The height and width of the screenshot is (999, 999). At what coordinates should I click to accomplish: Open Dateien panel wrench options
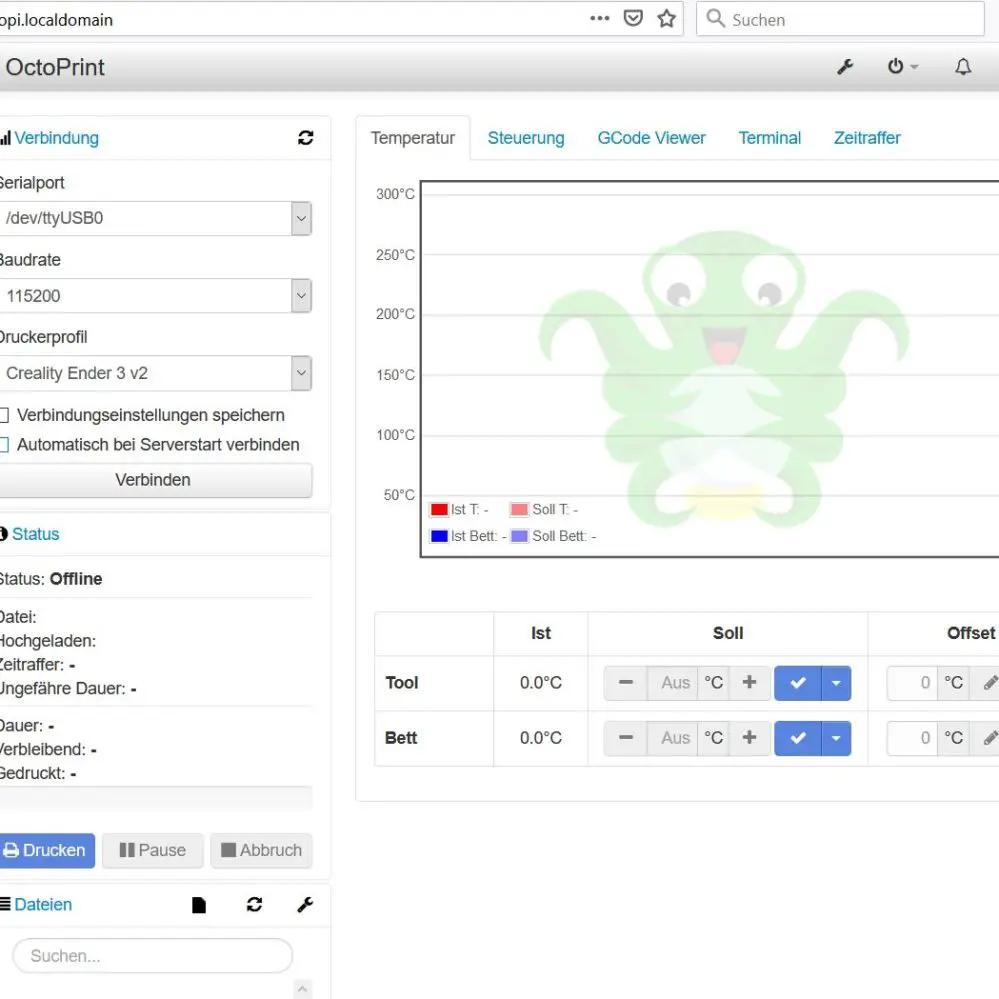[305, 905]
